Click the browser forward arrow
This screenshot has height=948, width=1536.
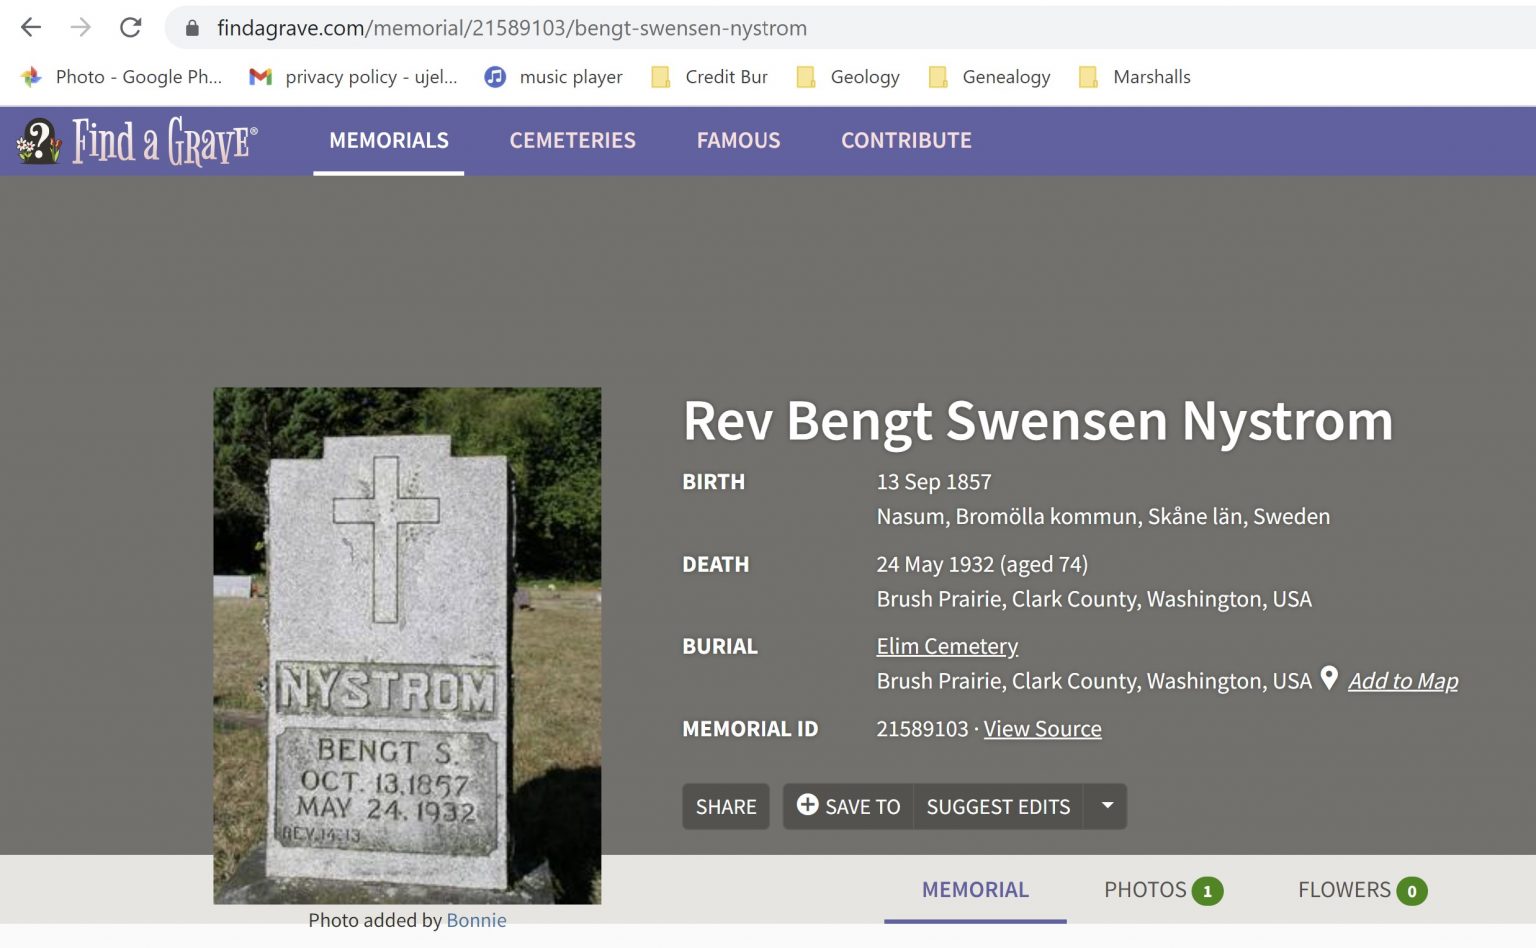coord(80,27)
